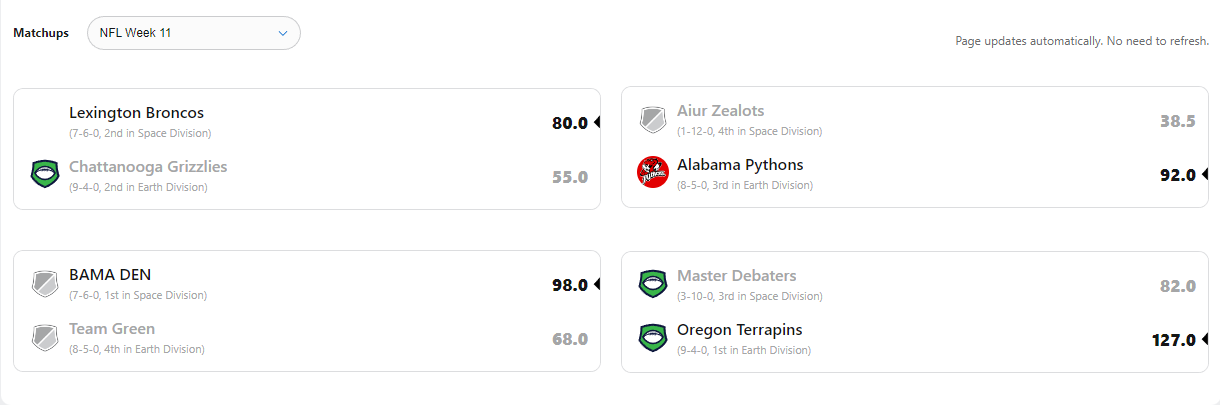This screenshot has width=1220, height=405.
Task: Click the Aiur Zealots team name
Action: (720, 111)
